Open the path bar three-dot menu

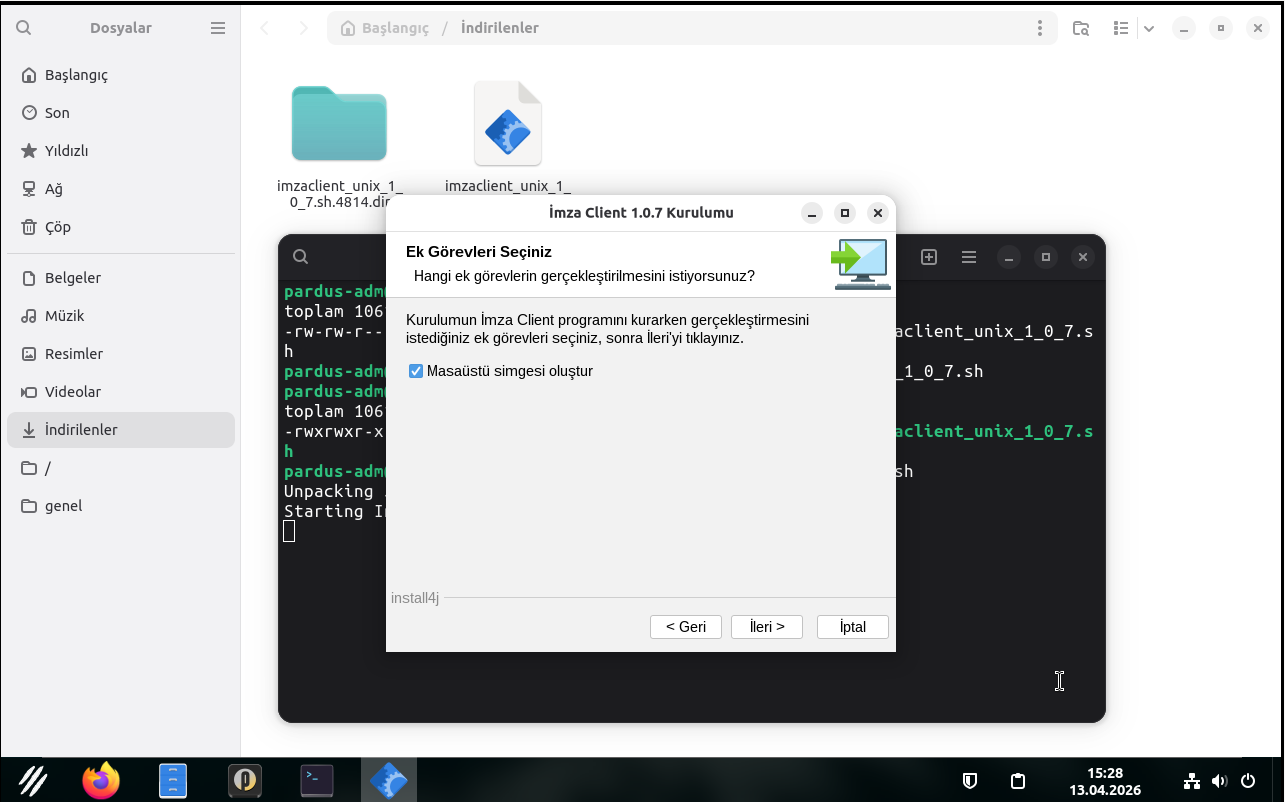pyautogui.click(x=1041, y=28)
